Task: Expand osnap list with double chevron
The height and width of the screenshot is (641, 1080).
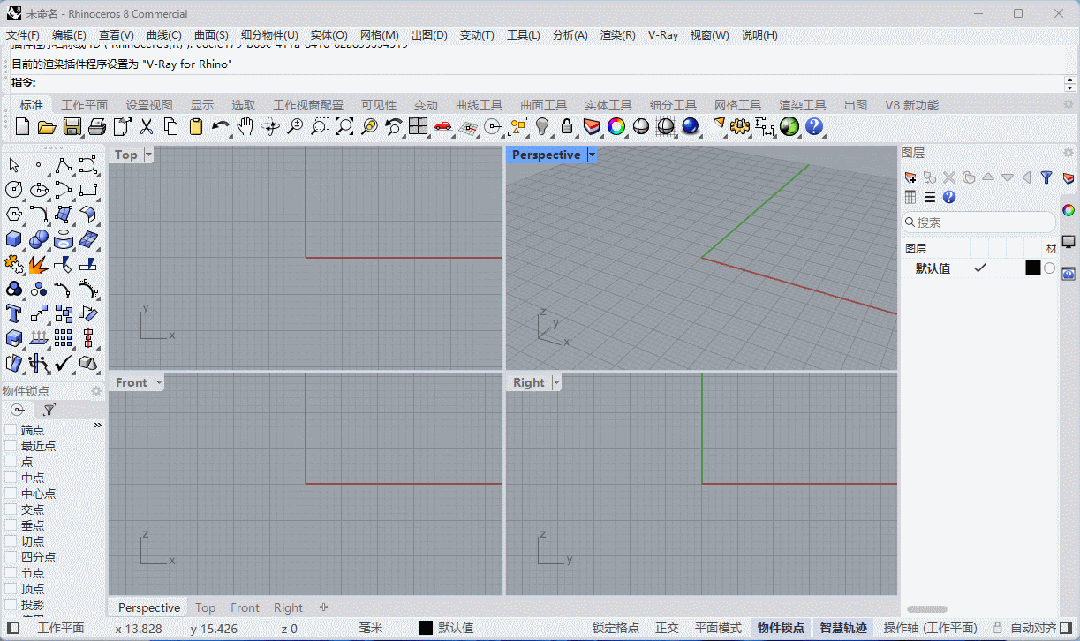Action: (98, 425)
